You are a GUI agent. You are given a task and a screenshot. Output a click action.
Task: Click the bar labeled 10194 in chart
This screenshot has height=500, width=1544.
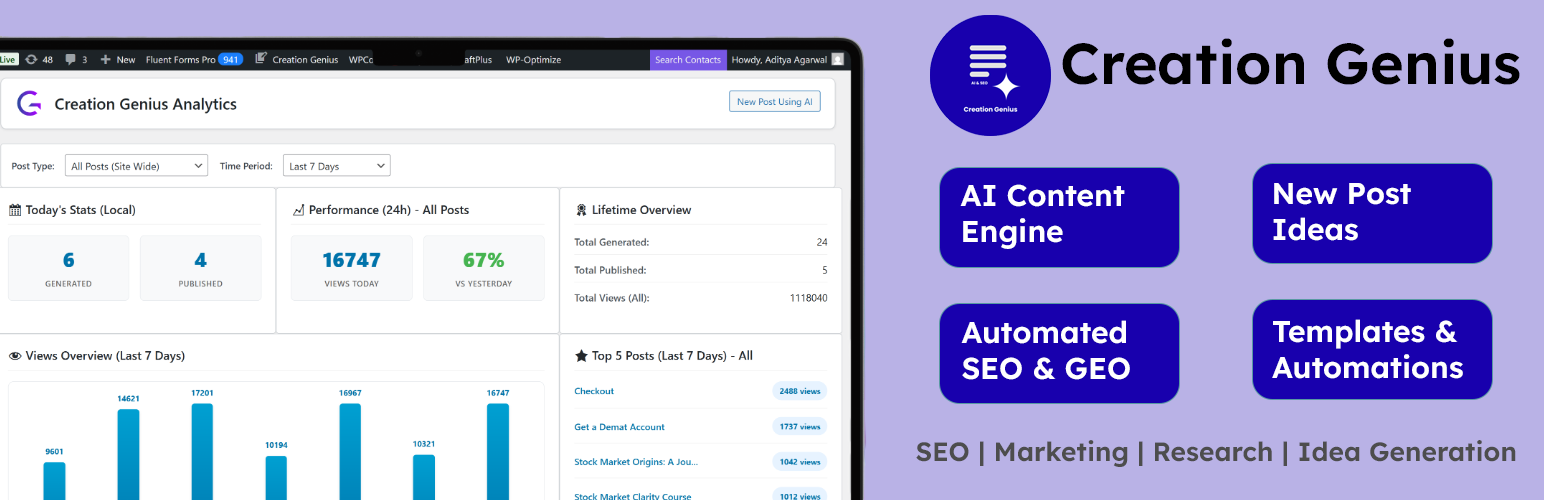[276, 478]
